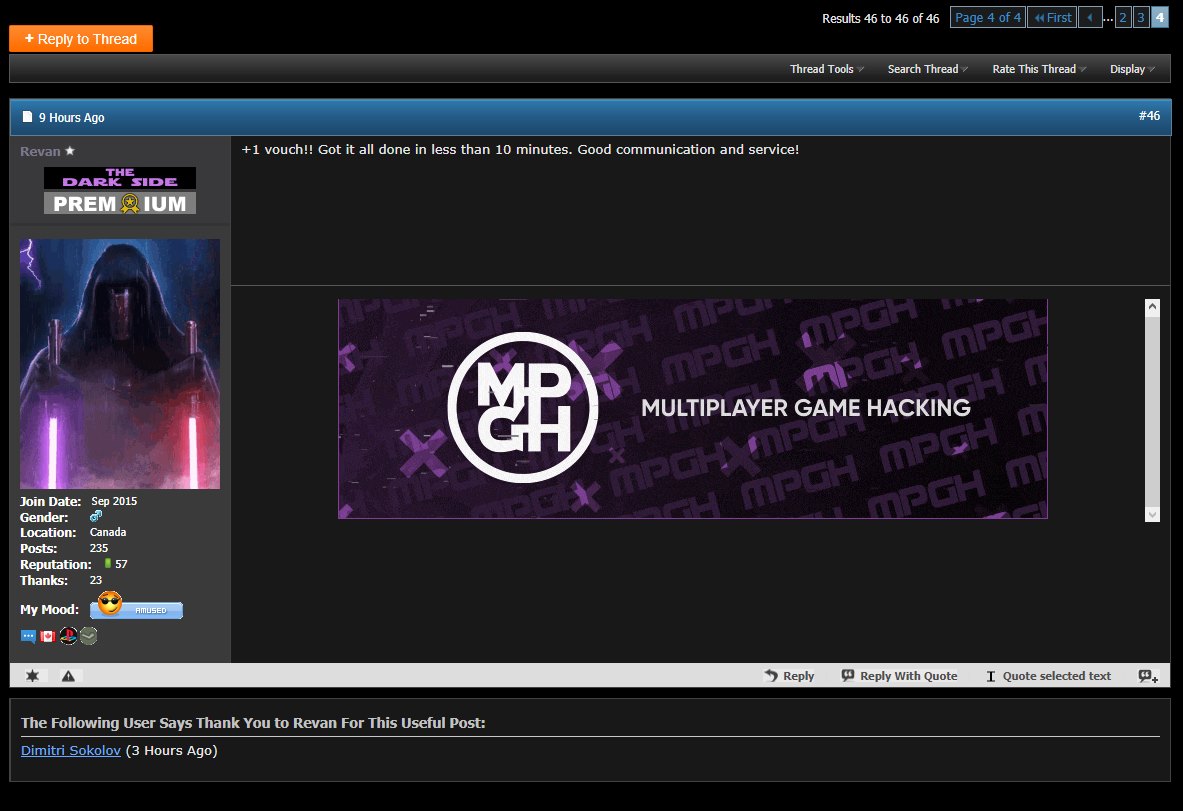Click the PlayStation logo badge

click(x=69, y=636)
